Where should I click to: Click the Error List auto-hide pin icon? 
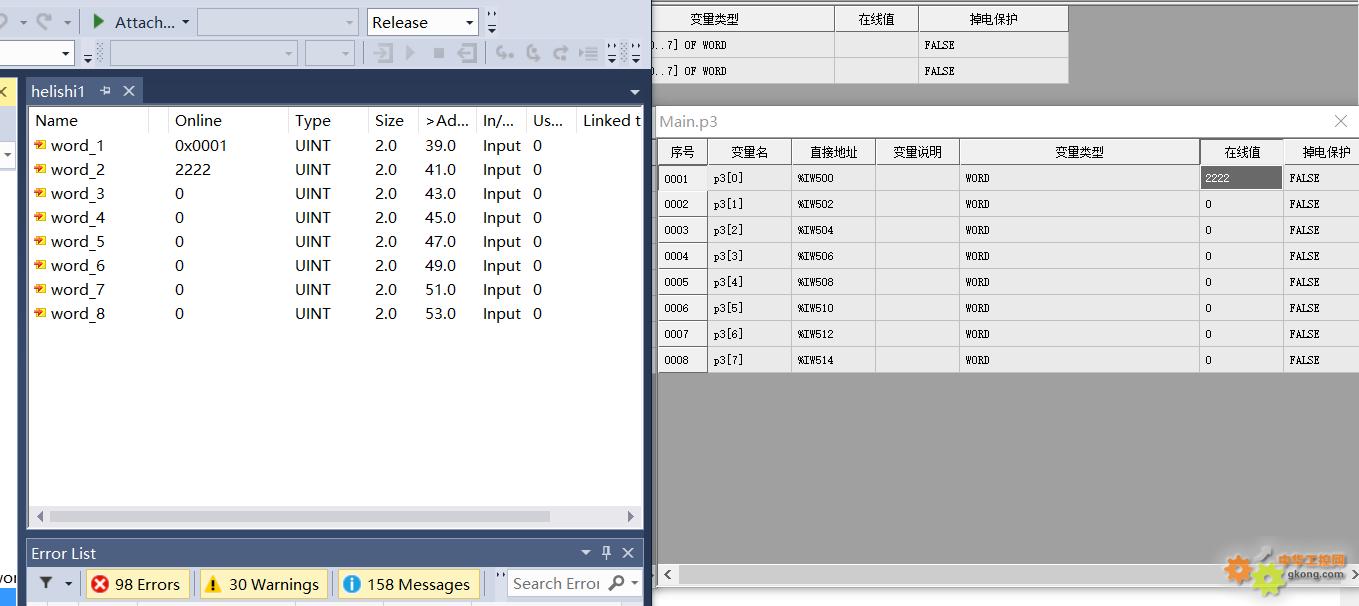click(606, 553)
